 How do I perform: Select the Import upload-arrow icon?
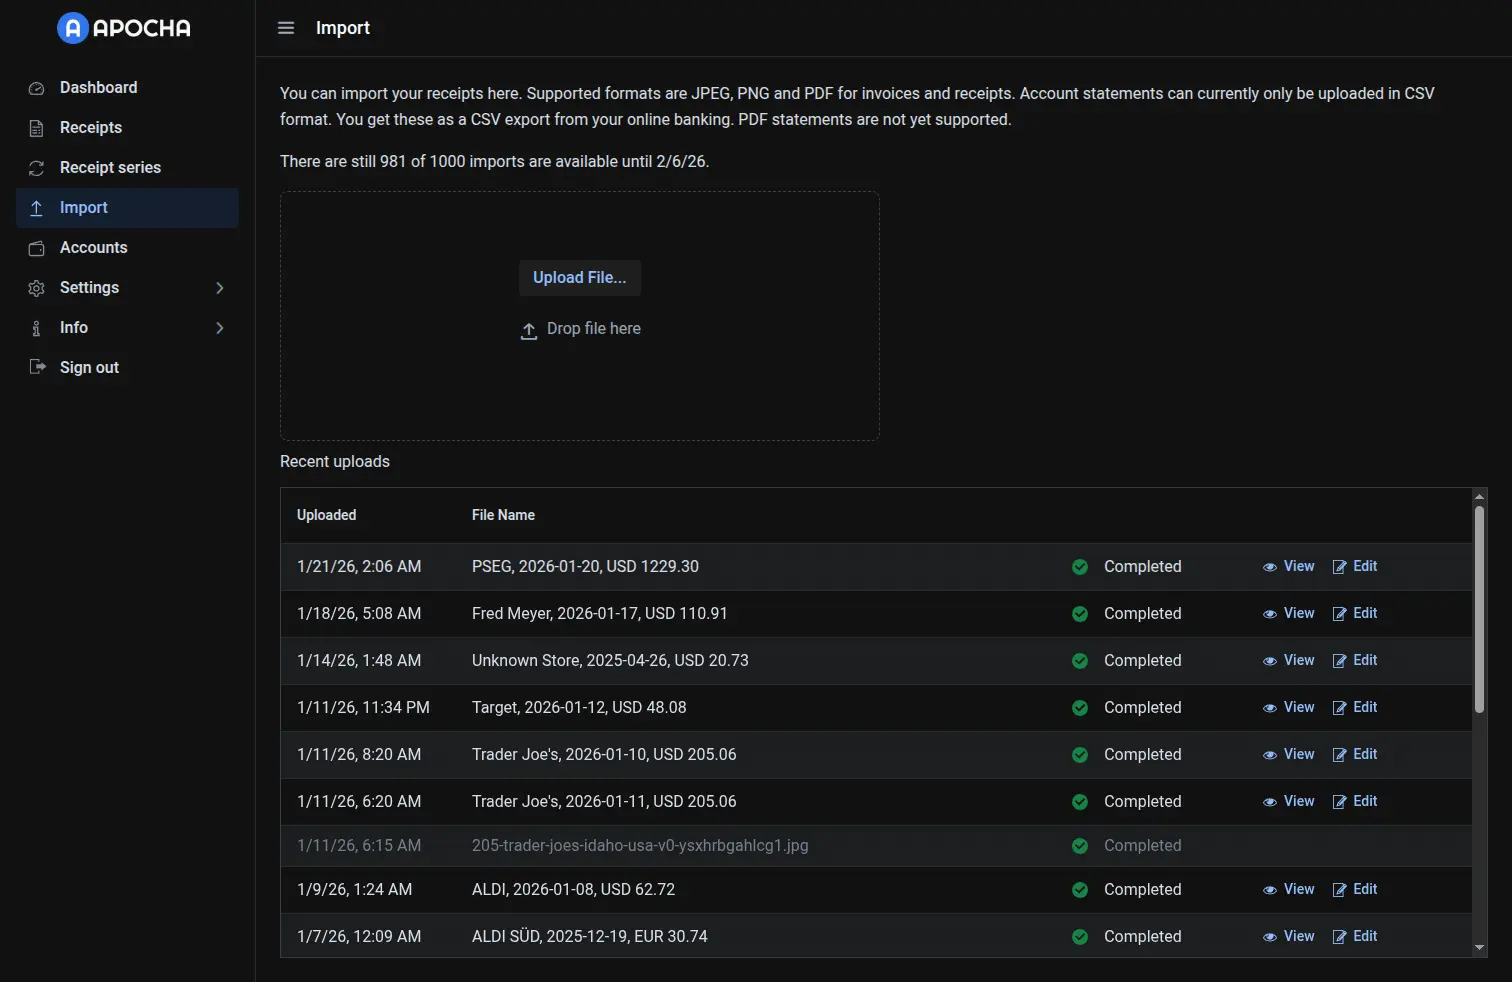click(36, 208)
